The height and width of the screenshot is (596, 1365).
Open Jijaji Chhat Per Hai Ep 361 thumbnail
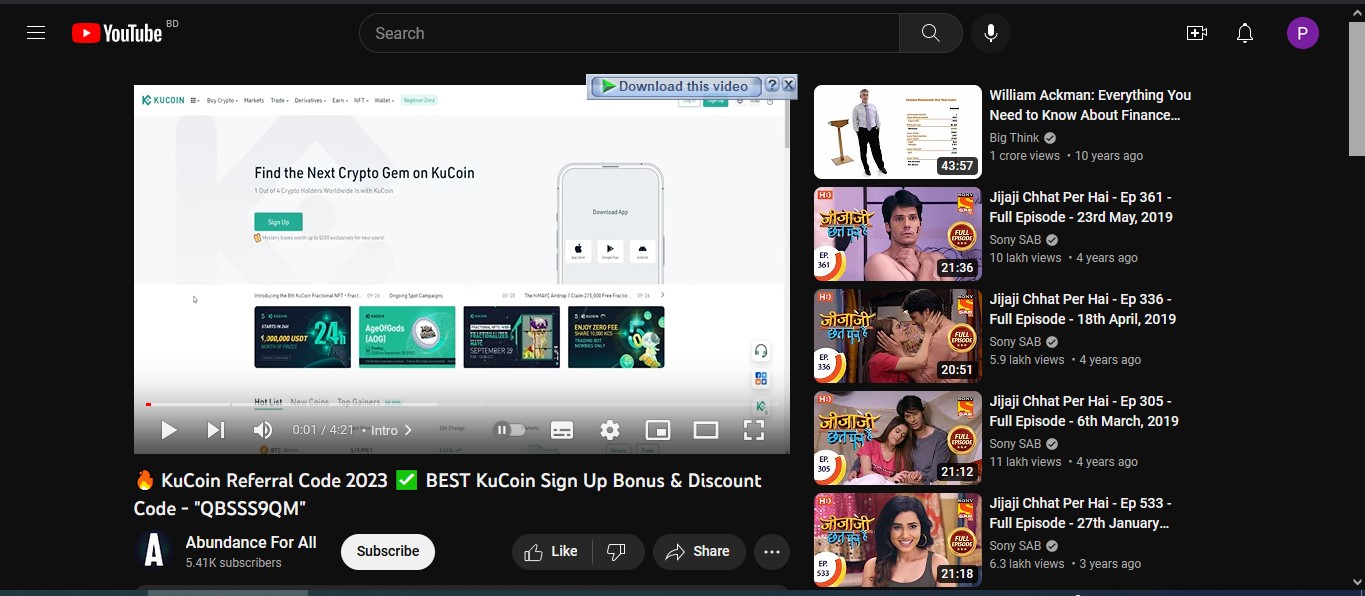point(898,234)
